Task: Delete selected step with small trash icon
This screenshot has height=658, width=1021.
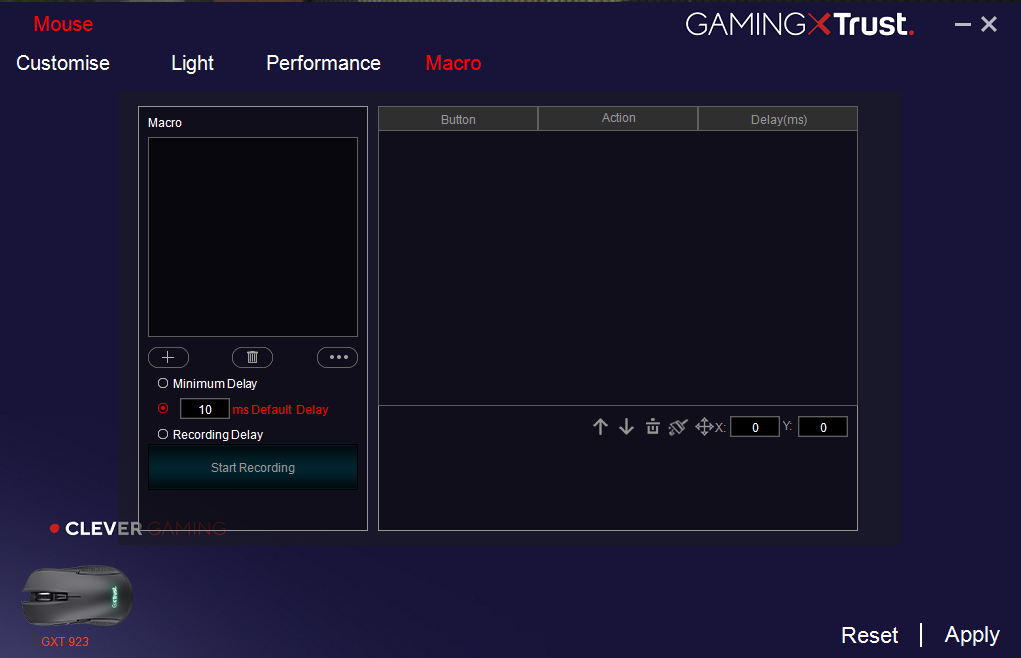Action: pyautogui.click(x=652, y=427)
